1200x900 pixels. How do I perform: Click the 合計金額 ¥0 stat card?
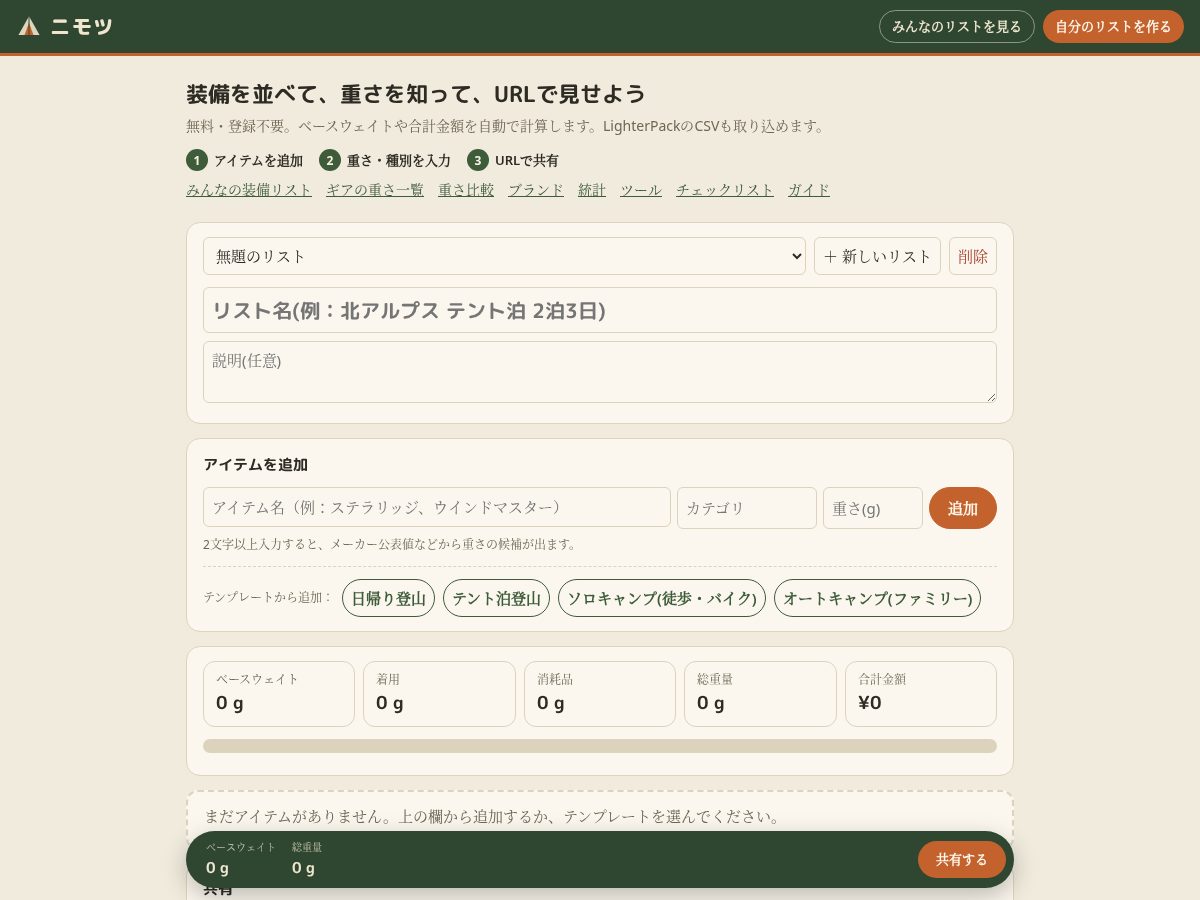921,694
